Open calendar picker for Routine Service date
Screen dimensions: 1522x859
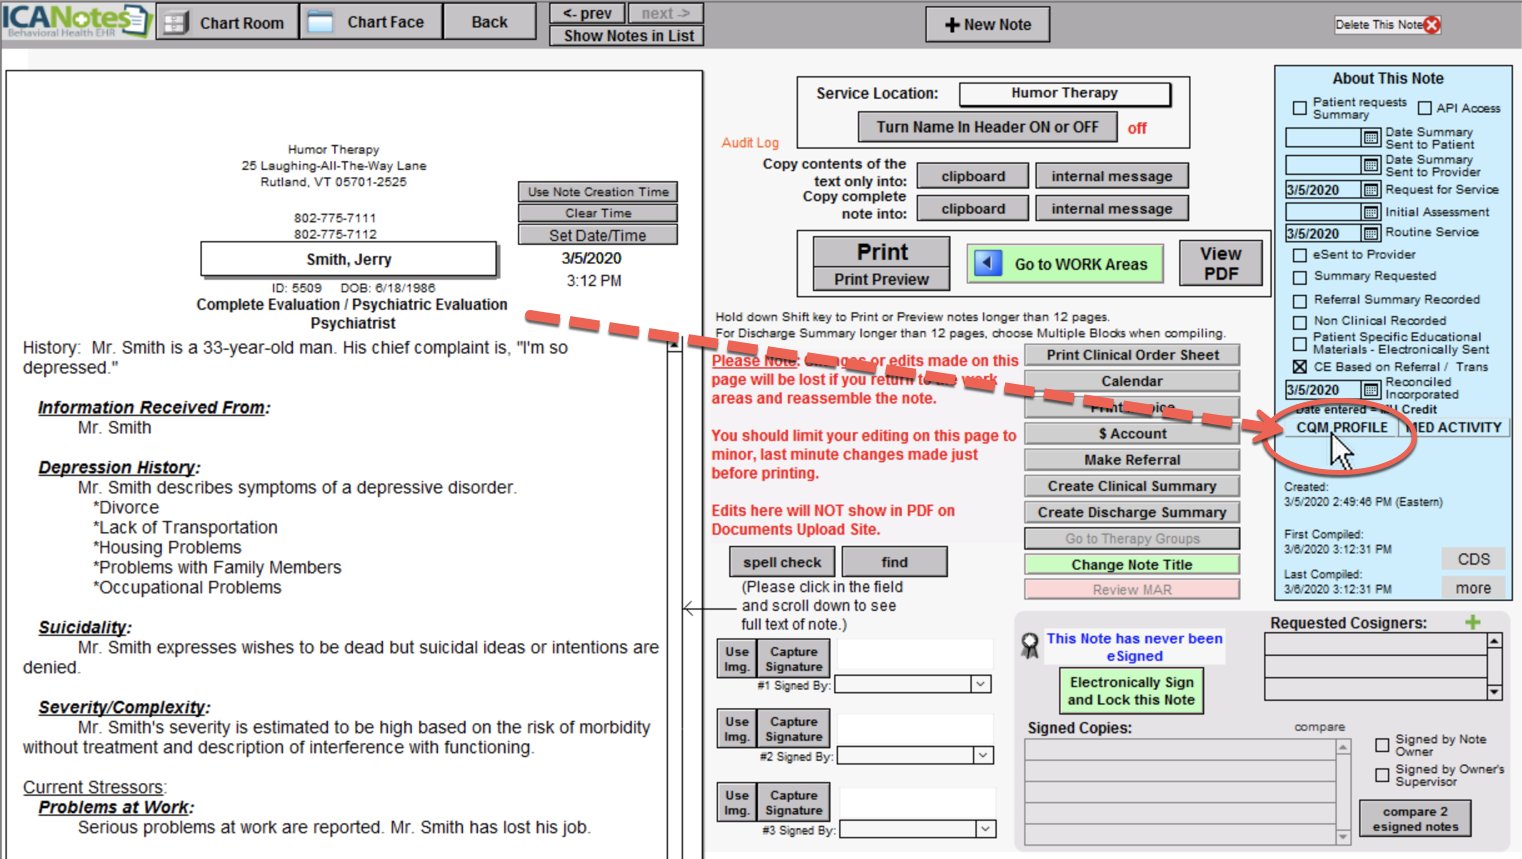(x=1371, y=233)
